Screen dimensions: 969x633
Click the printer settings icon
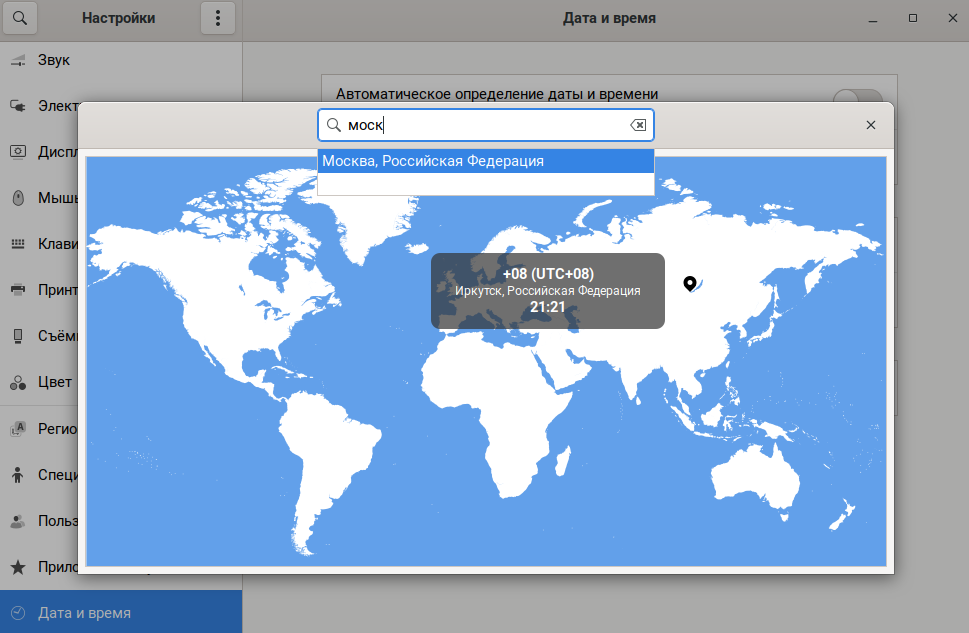click(x=17, y=290)
